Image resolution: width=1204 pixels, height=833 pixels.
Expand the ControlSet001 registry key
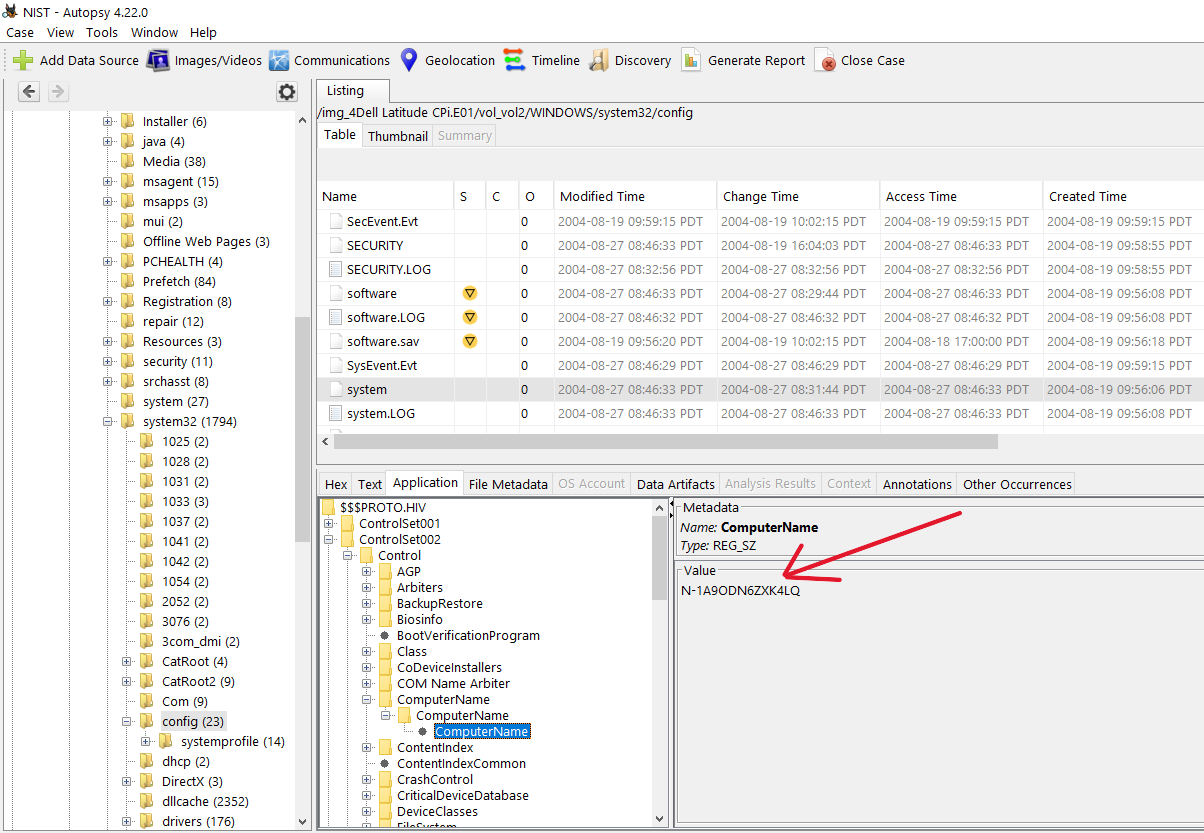[330, 523]
